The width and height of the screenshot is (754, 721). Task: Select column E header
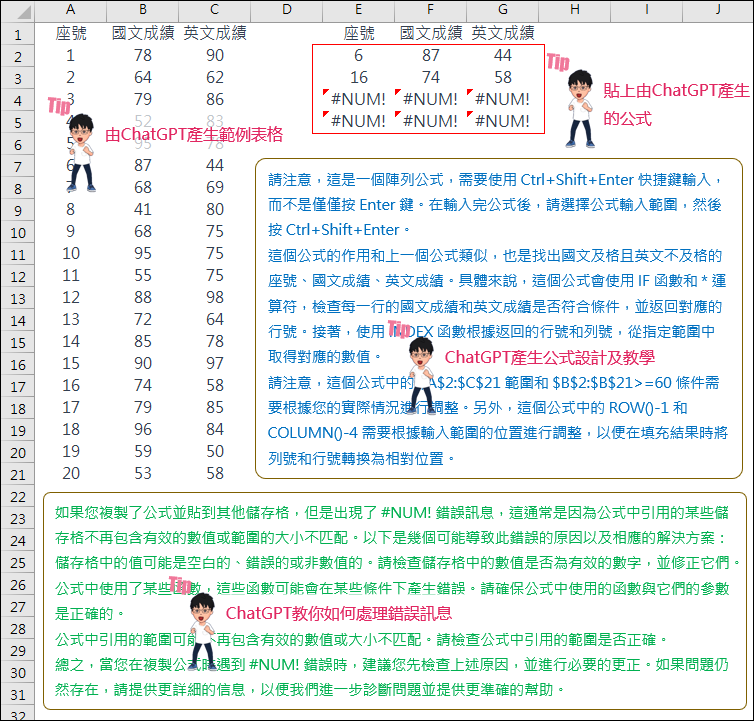pyautogui.click(x=359, y=10)
